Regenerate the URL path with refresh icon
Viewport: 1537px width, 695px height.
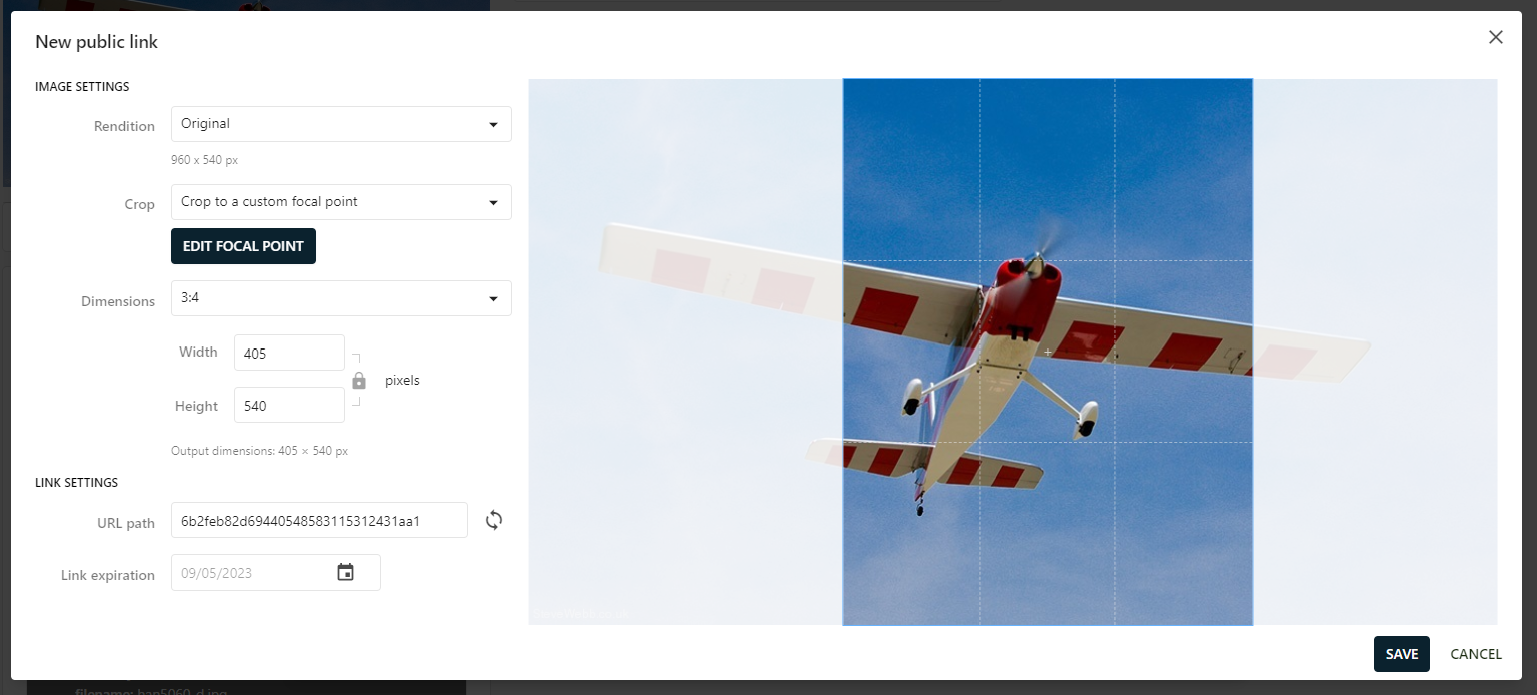coord(494,520)
